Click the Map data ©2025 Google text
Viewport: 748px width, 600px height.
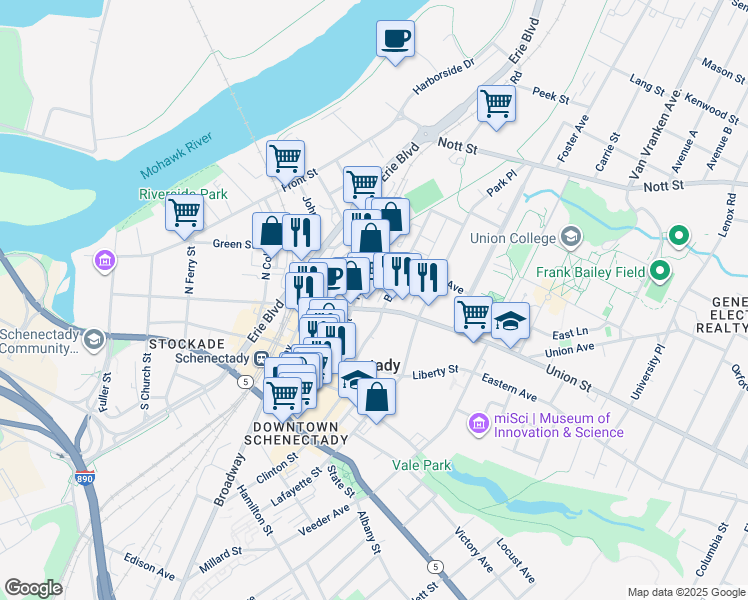tap(686, 592)
